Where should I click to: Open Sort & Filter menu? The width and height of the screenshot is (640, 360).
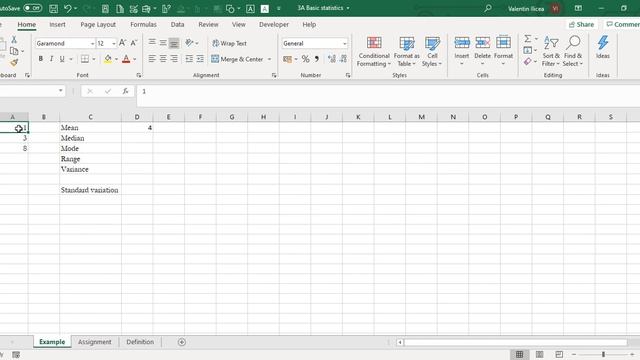coord(551,51)
